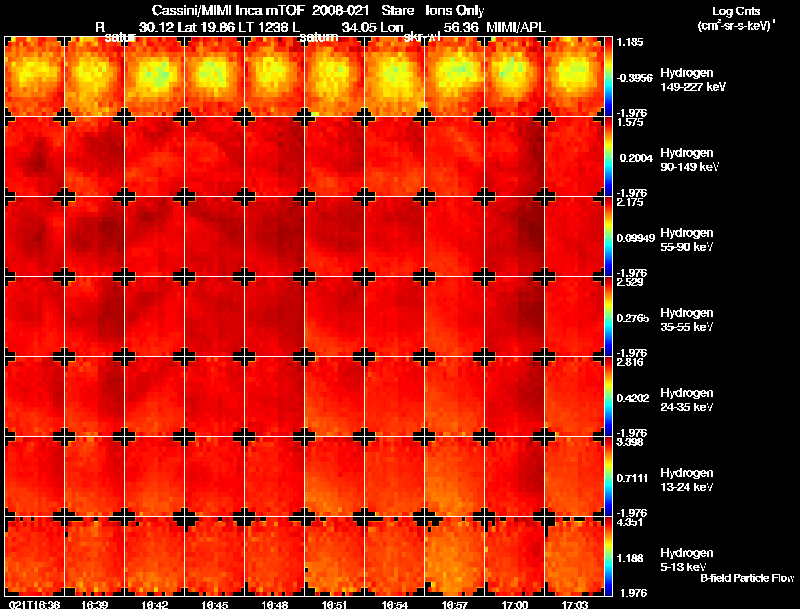Click the 16:51 time axis label
This screenshot has height=609, width=800.
click(335, 604)
